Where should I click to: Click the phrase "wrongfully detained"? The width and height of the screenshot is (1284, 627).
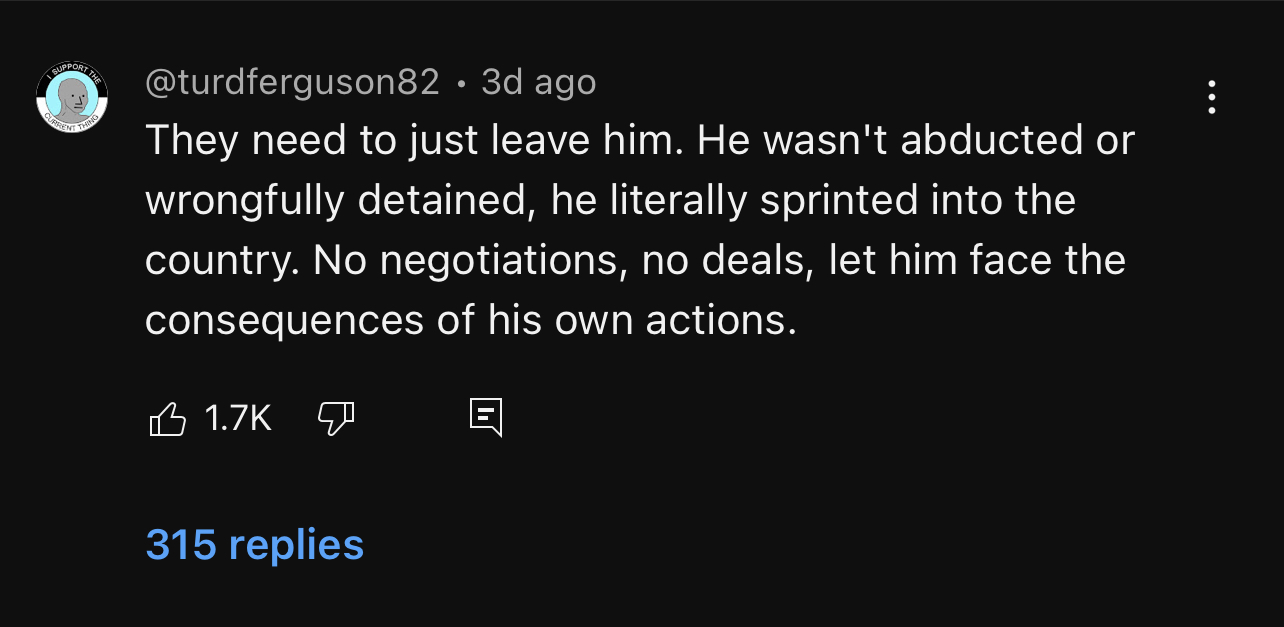(x=336, y=202)
